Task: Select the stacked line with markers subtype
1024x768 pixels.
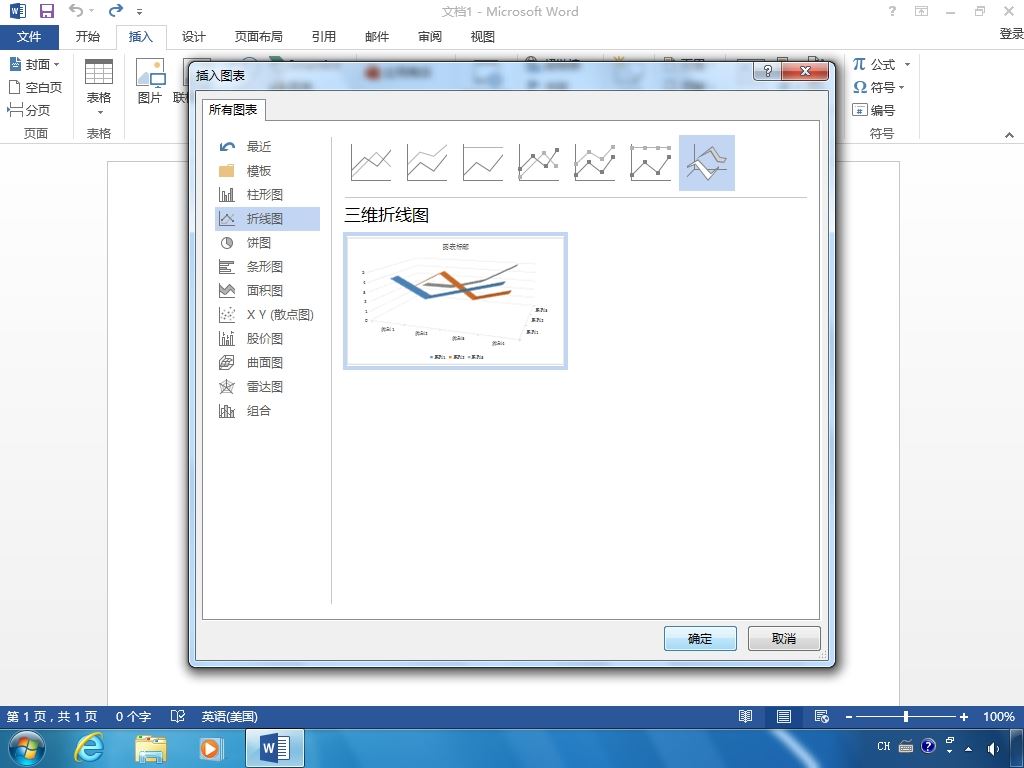Action: pyautogui.click(x=595, y=163)
